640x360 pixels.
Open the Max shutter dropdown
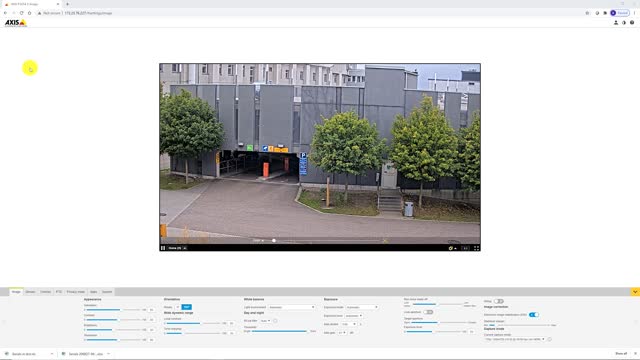coord(349,324)
